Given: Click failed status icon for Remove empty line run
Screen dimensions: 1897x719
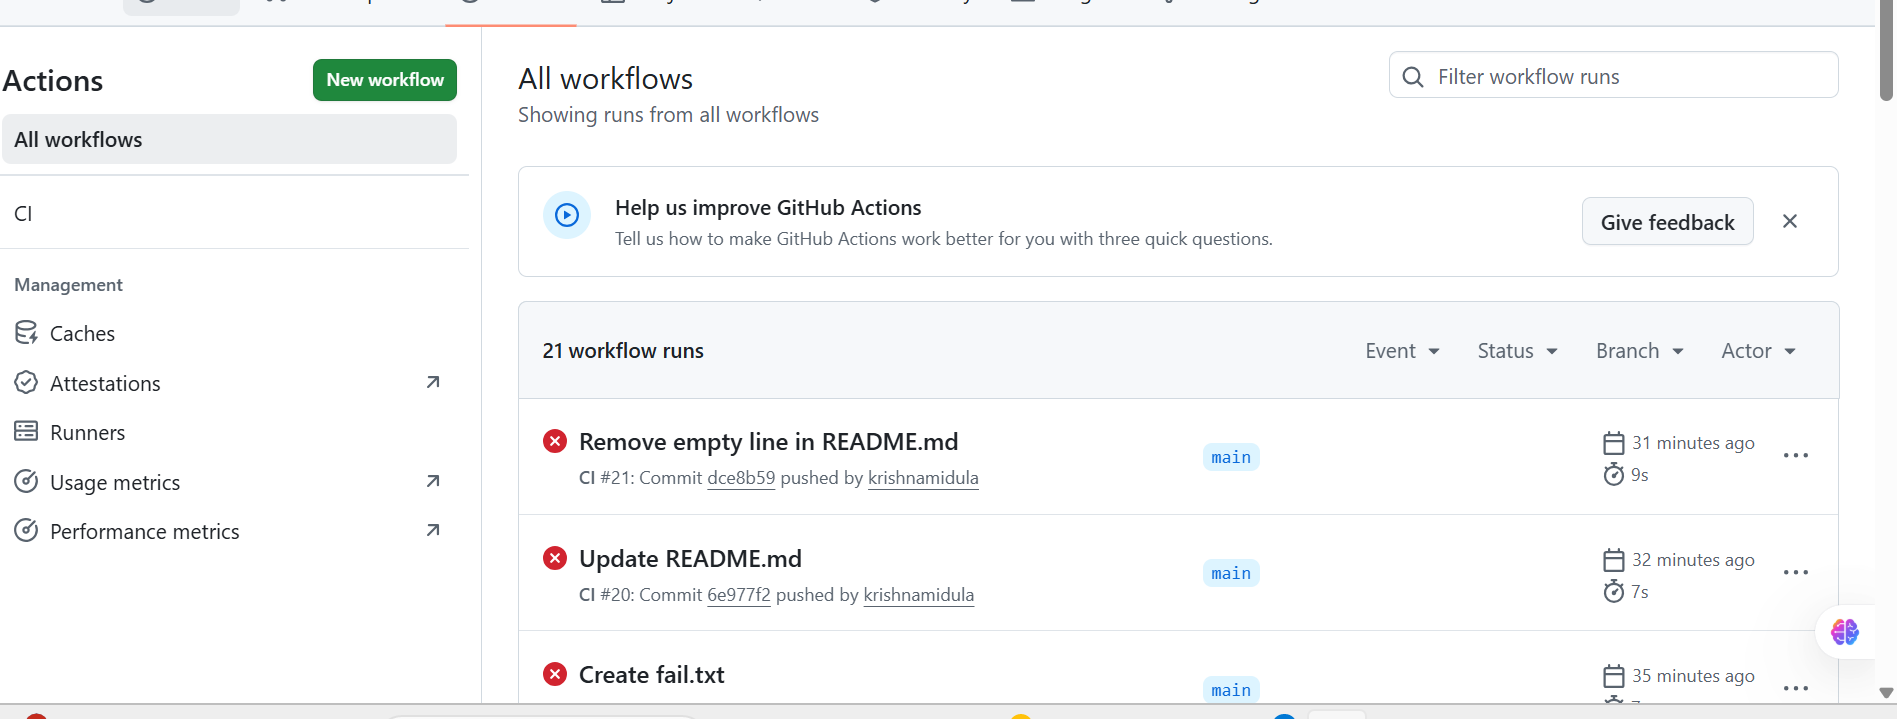Looking at the screenshot, I should click(555, 441).
